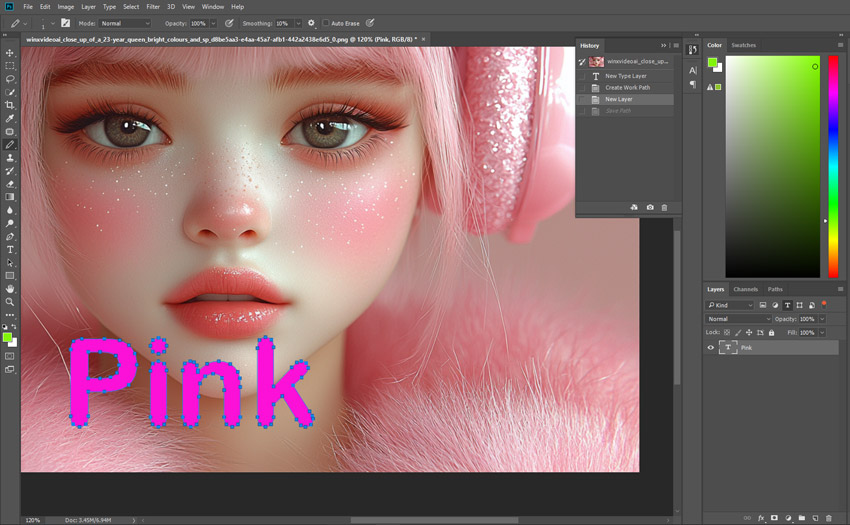
Task: Click the New Type Layer history state
Action: (625, 76)
